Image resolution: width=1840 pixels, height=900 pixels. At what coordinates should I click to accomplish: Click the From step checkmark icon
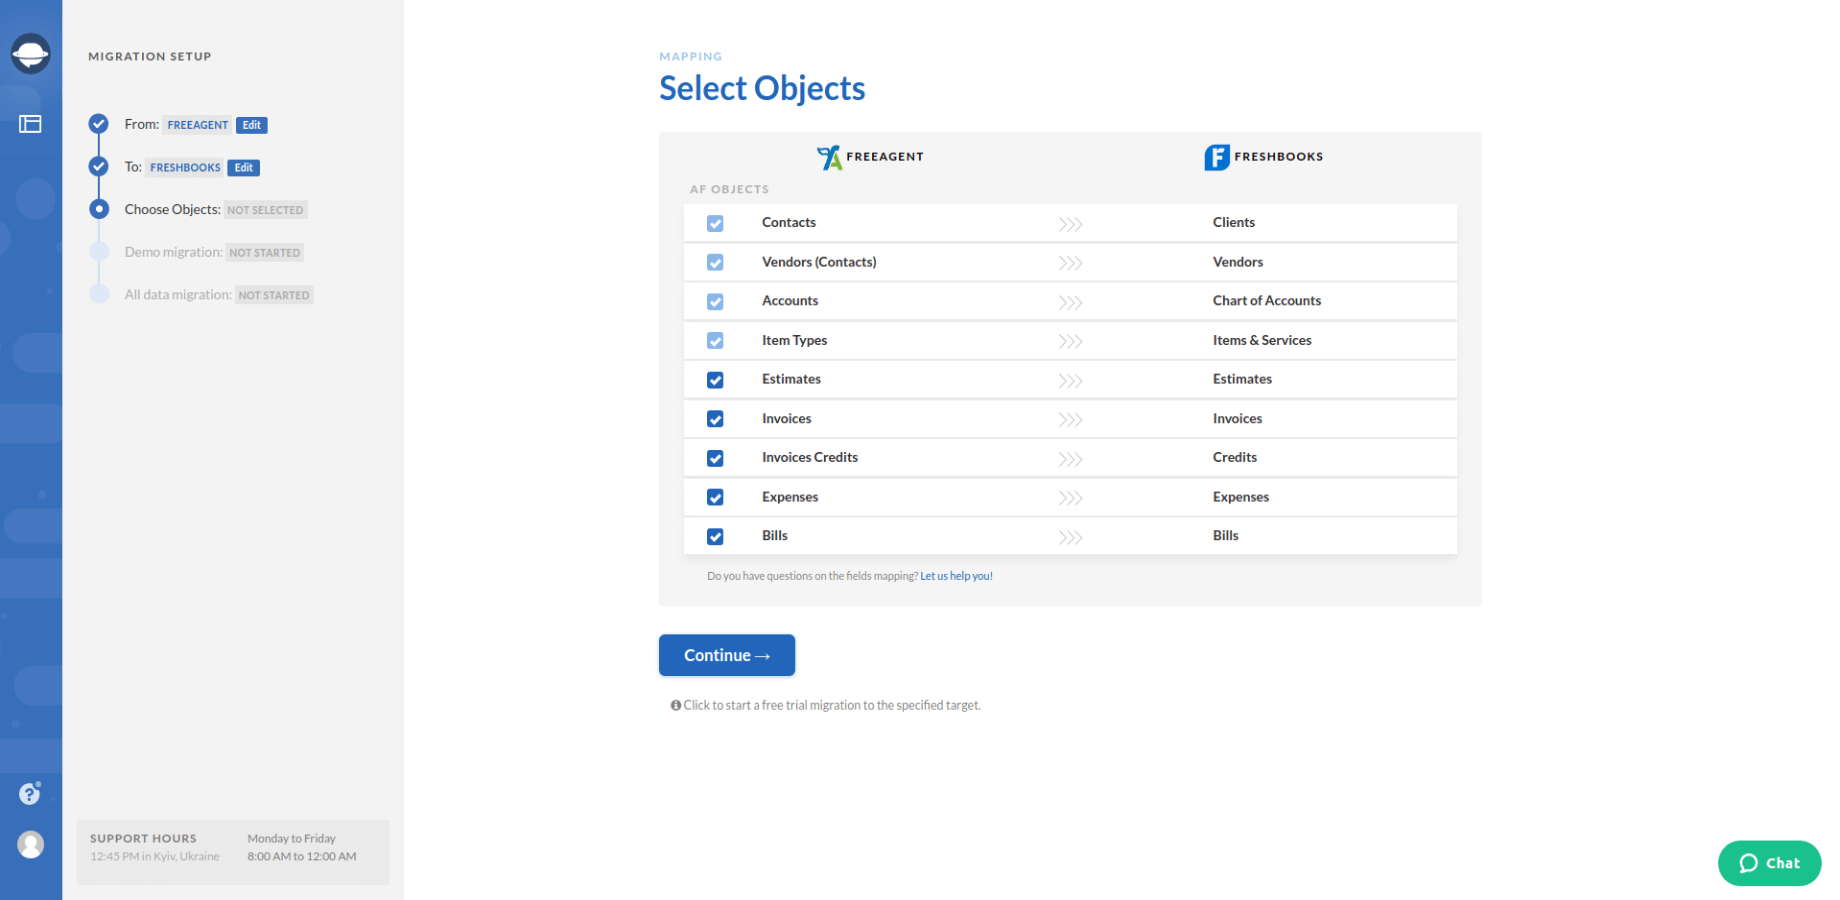point(98,124)
